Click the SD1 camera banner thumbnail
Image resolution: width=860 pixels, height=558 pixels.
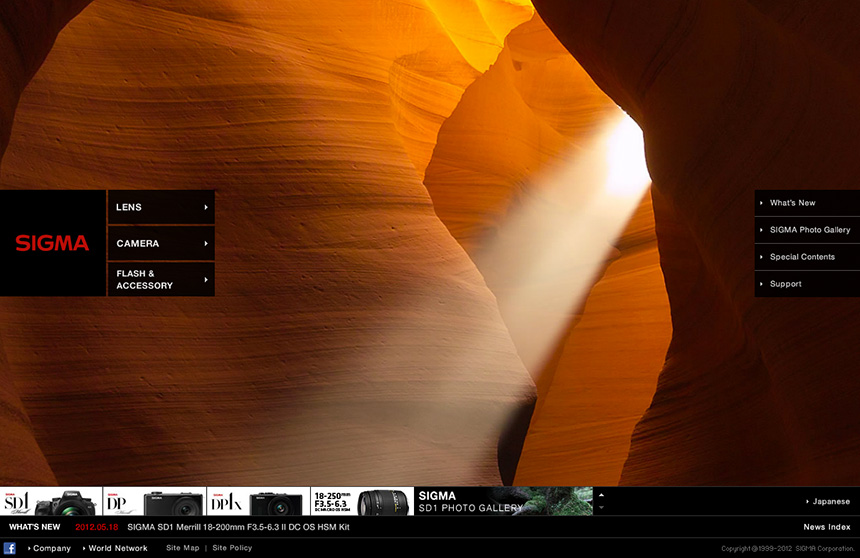[x=51, y=501]
